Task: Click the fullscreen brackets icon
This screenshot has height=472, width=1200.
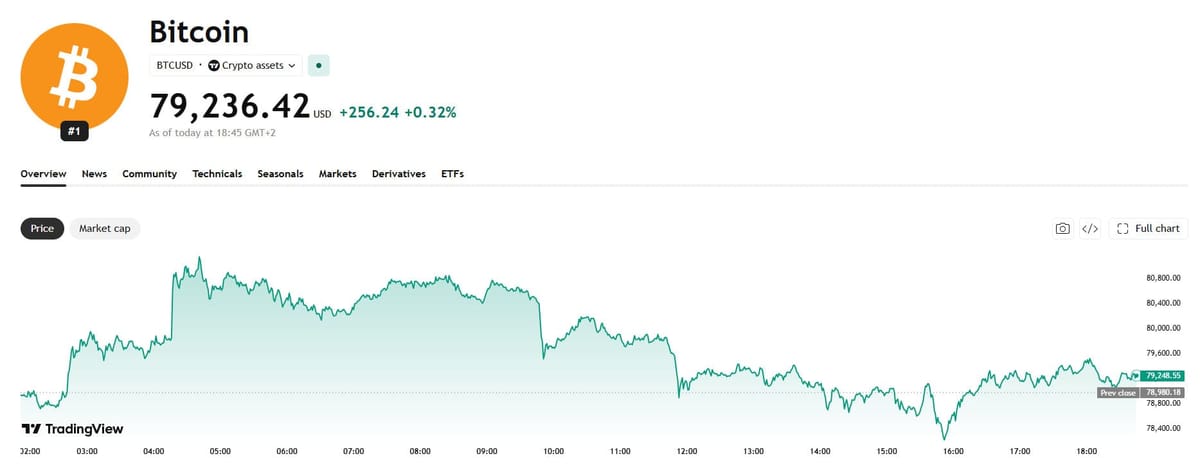Action: click(1122, 229)
